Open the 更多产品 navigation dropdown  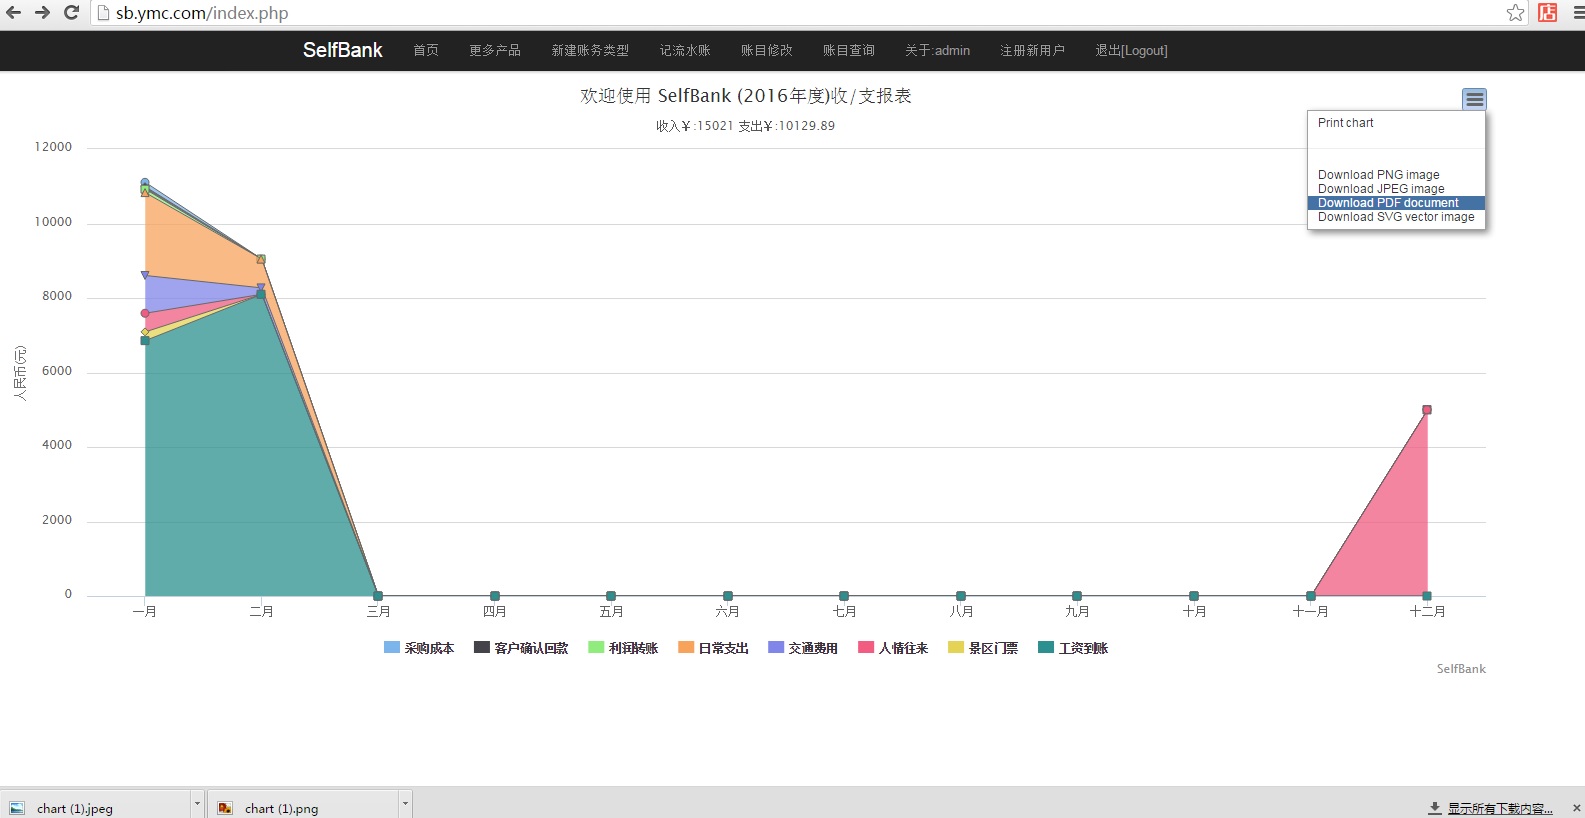[x=495, y=50]
